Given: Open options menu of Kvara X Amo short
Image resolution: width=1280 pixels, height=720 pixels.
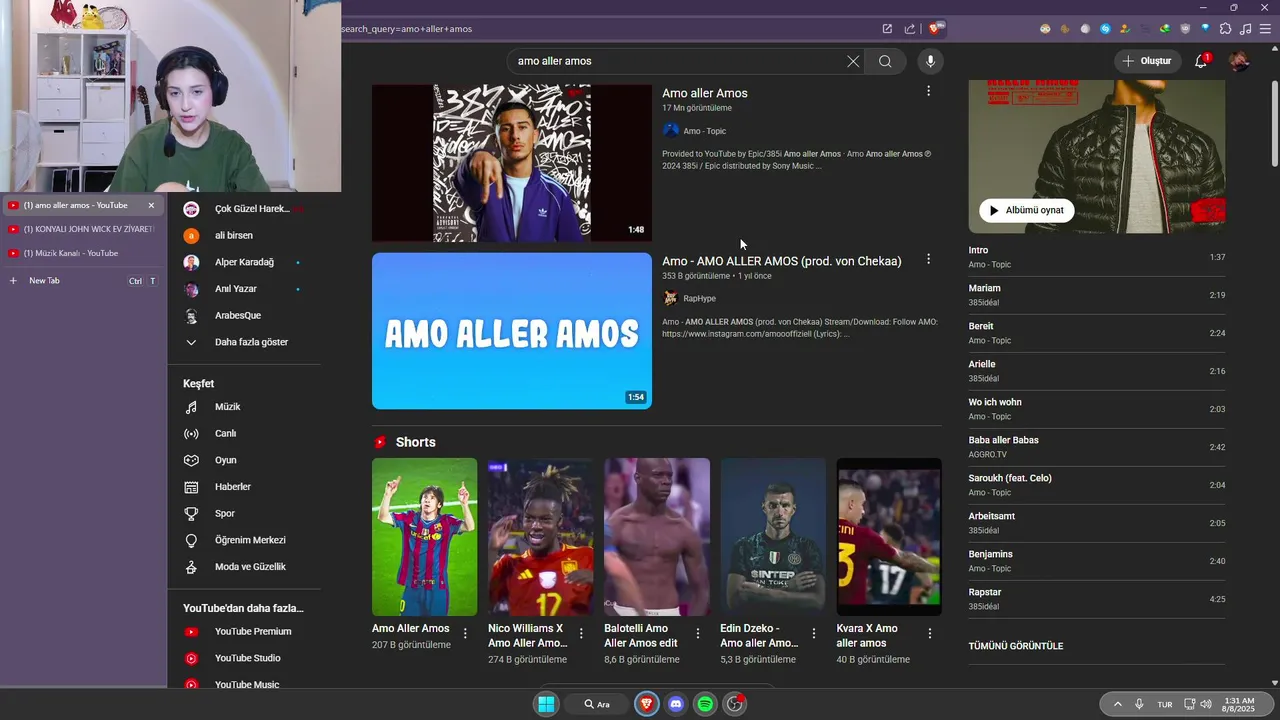Looking at the screenshot, I should 930,633.
